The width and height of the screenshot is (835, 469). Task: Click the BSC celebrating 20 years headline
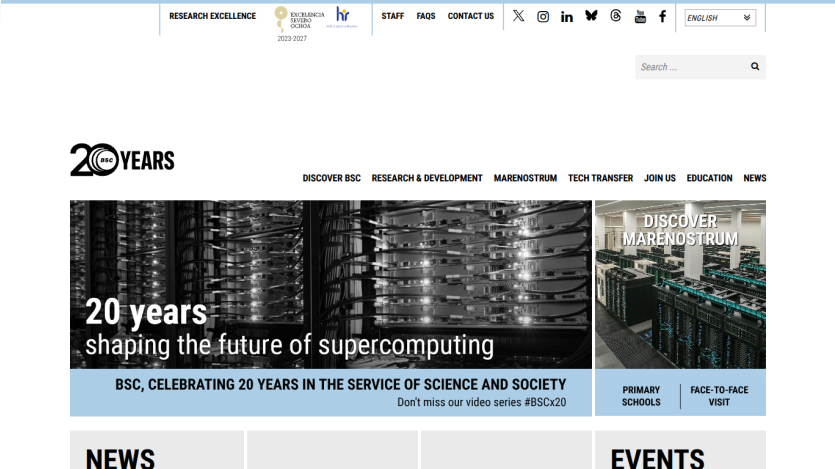point(341,384)
